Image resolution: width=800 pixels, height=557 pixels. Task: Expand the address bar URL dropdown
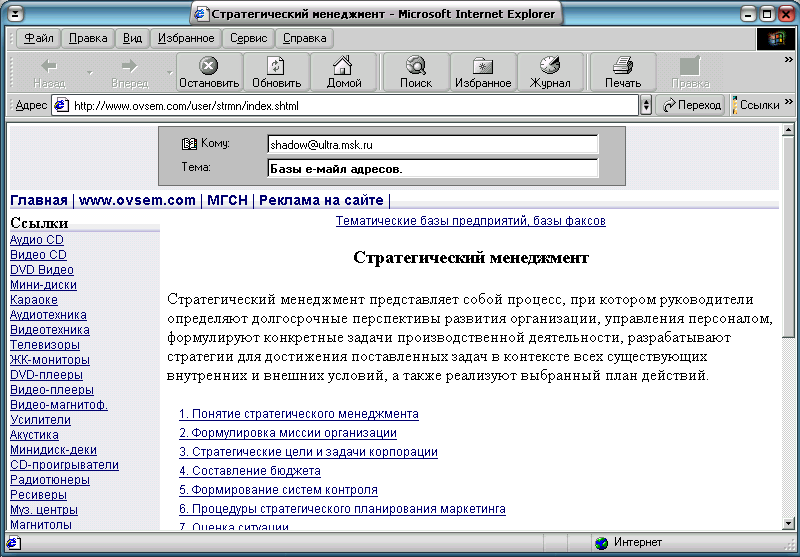645,105
